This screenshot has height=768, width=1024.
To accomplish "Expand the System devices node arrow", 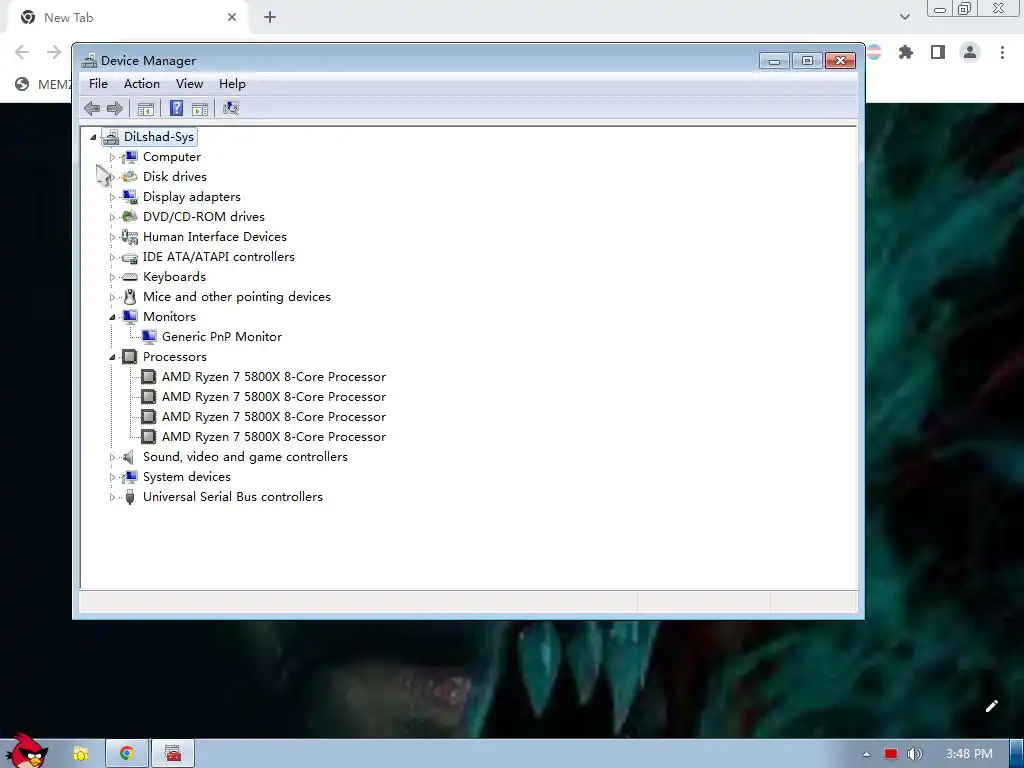I will [x=112, y=477].
